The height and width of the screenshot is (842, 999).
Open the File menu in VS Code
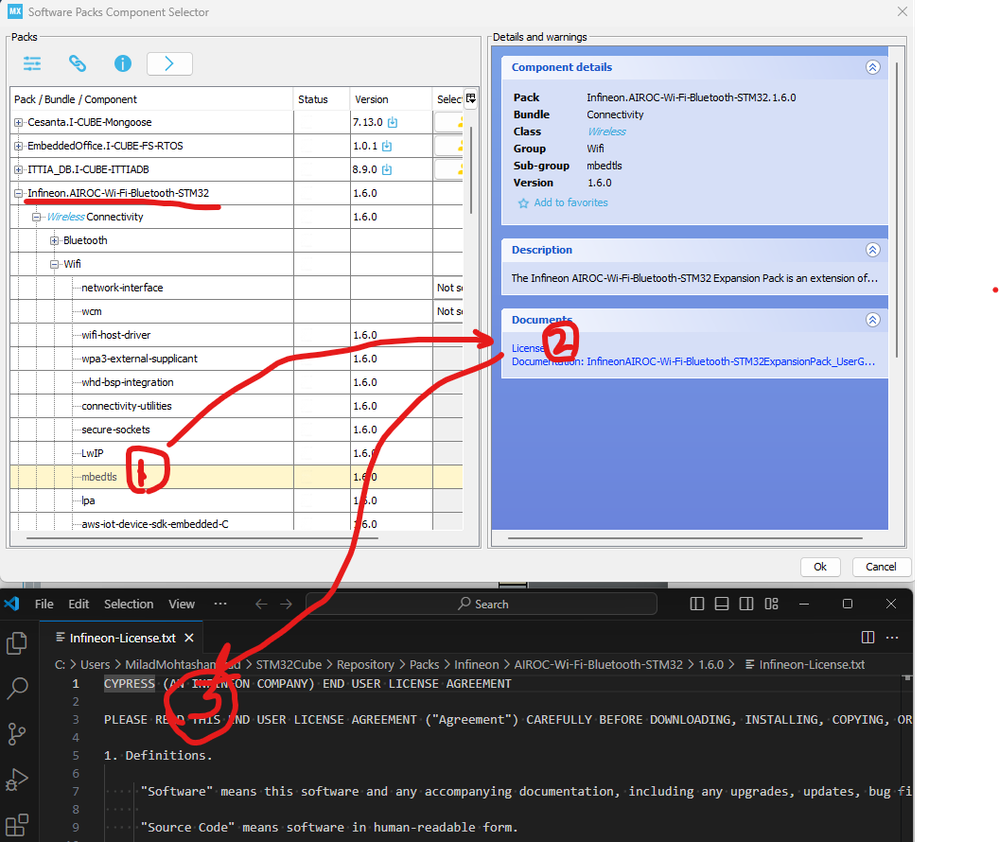(x=44, y=604)
